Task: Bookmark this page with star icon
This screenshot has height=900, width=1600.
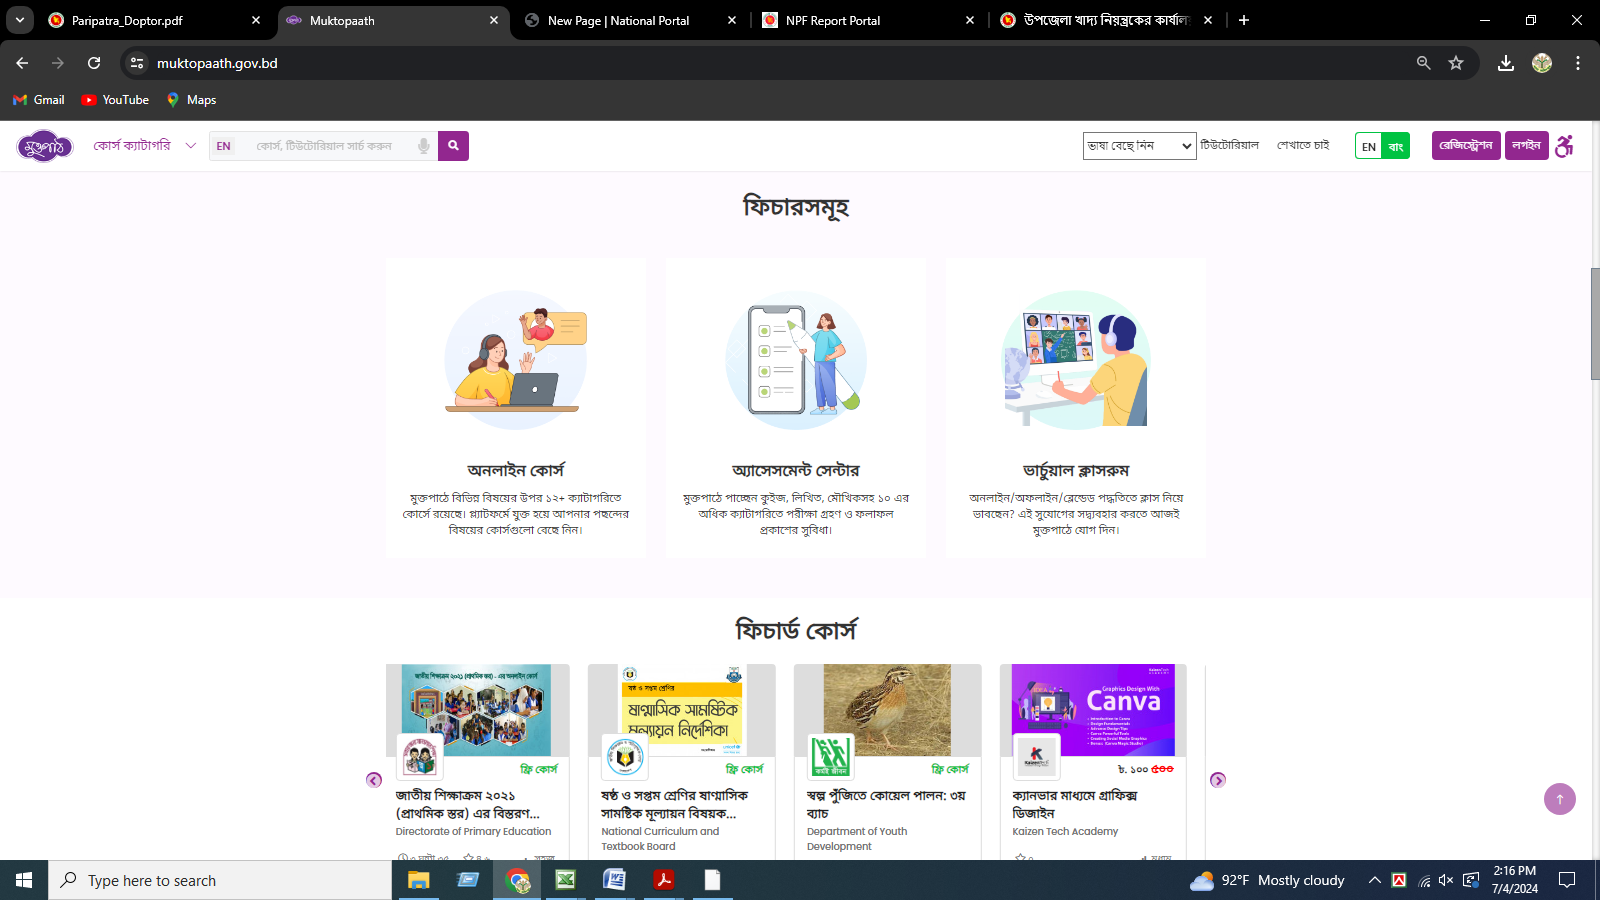Action: [1456, 63]
